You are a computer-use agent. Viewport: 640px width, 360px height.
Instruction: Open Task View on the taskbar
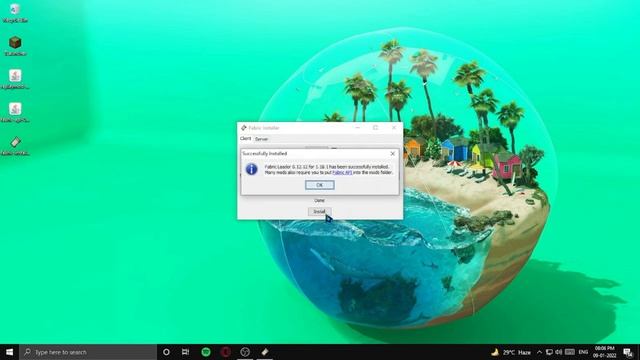(x=185, y=352)
